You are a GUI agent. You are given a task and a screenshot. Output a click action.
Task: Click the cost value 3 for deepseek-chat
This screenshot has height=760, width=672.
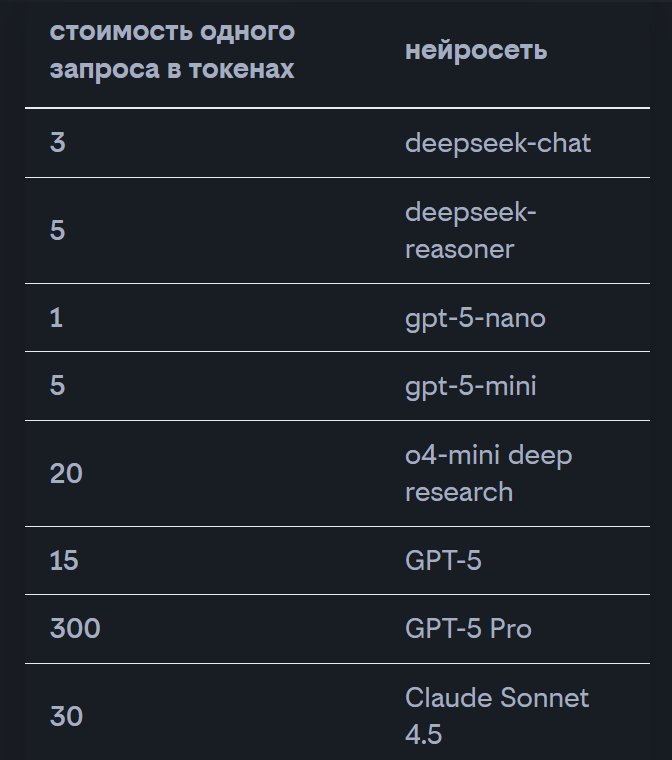(57, 143)
